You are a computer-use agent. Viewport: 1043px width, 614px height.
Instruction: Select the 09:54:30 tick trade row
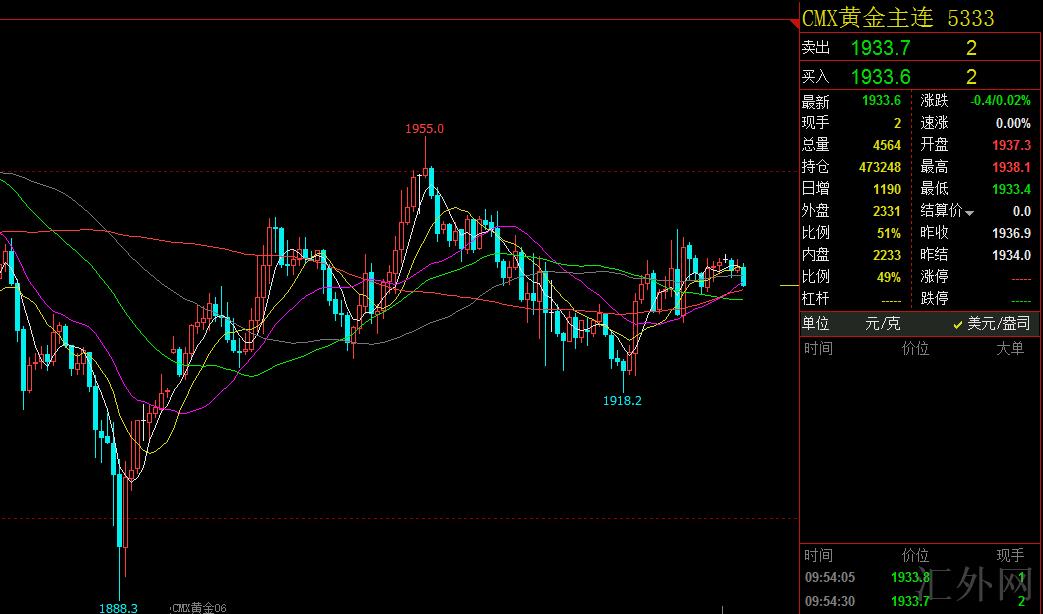[x=920, y=600]
